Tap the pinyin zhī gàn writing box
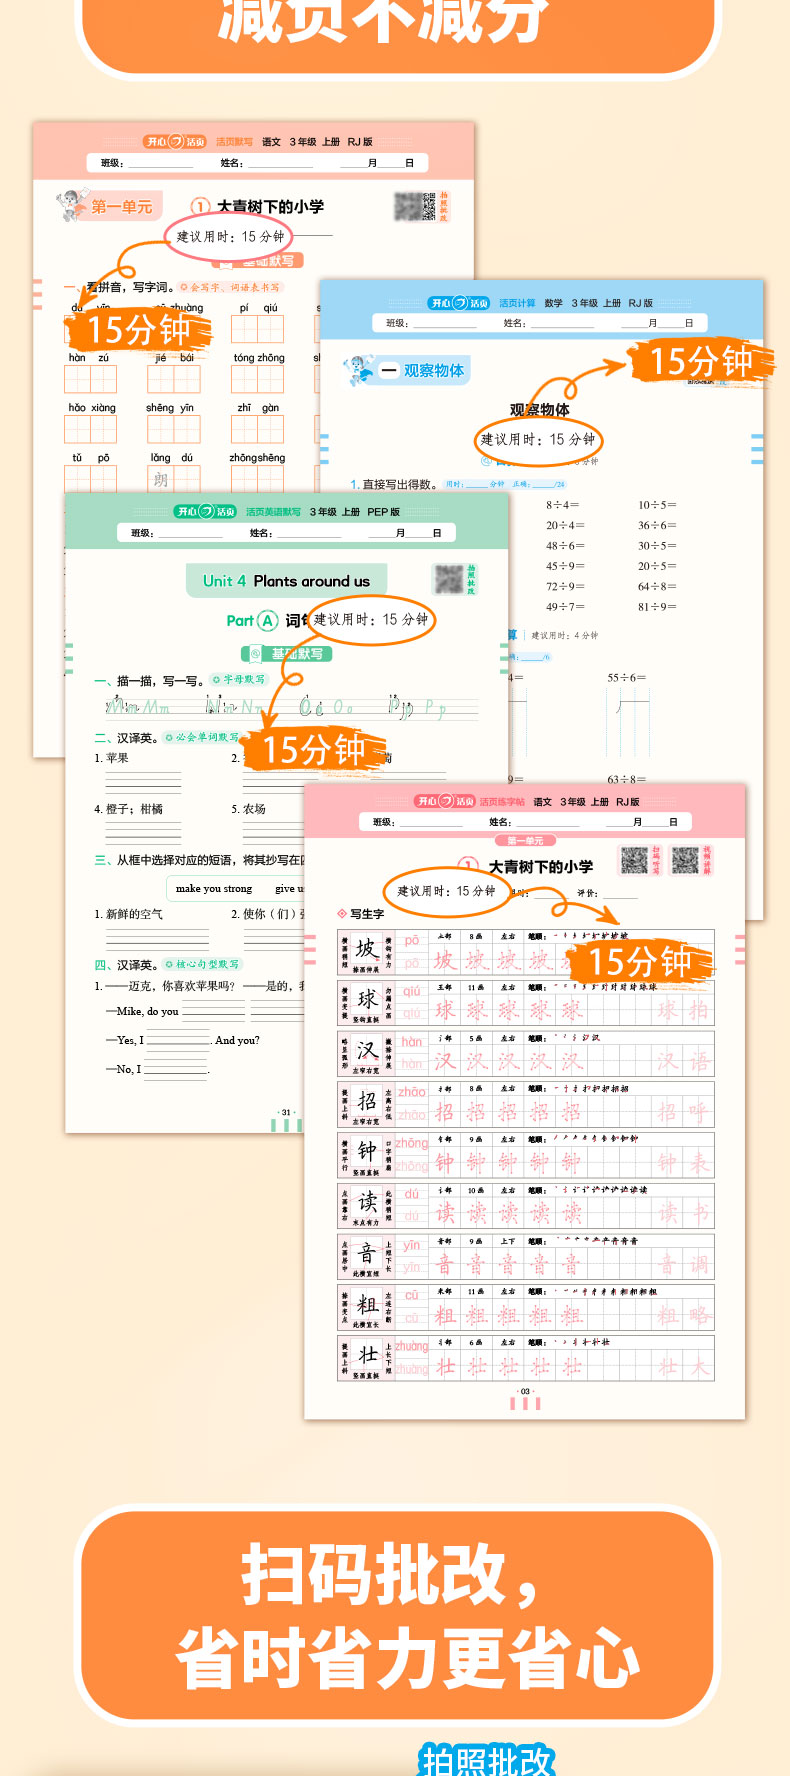 258,429
